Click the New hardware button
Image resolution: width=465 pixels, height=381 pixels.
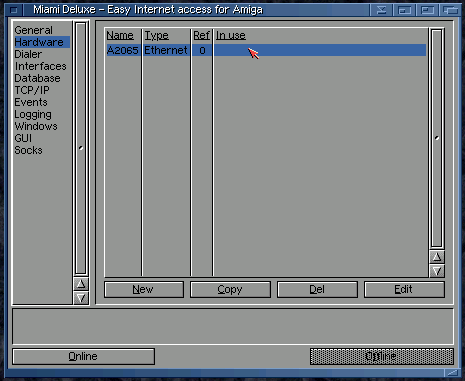pos(144,289)
